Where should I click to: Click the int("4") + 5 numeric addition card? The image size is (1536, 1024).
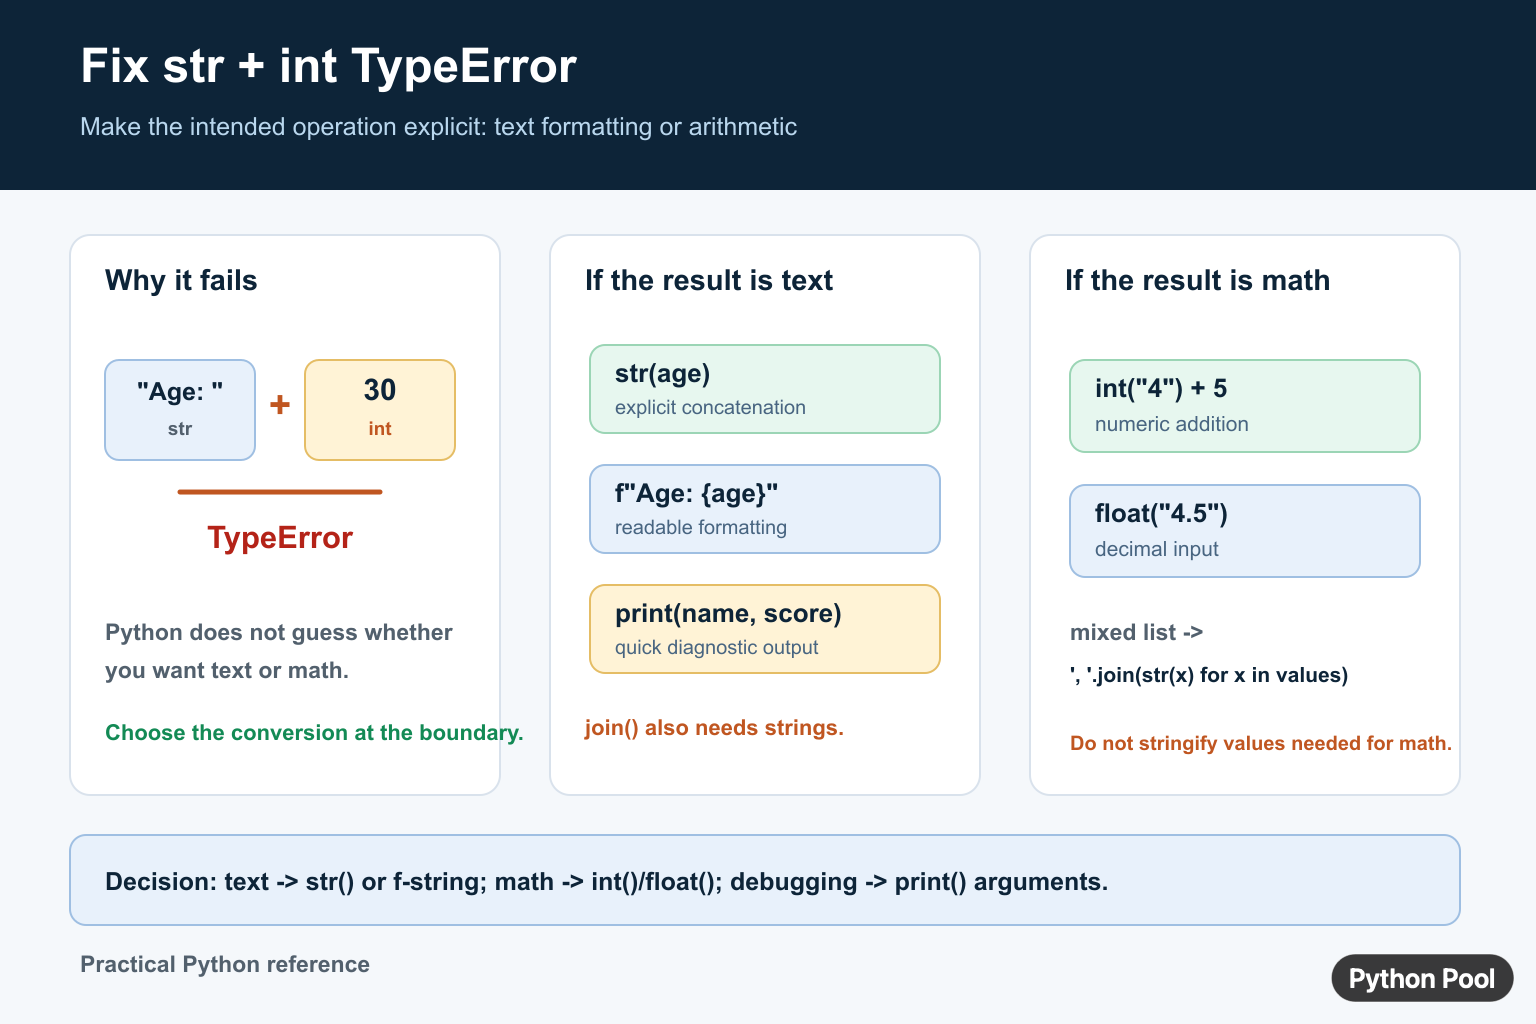tap(1245, 406)
